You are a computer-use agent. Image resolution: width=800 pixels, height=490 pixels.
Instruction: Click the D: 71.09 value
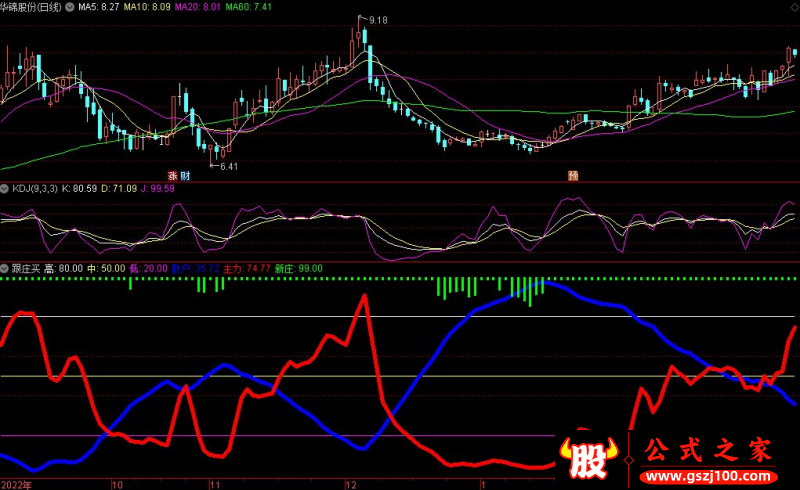point(119,189)
